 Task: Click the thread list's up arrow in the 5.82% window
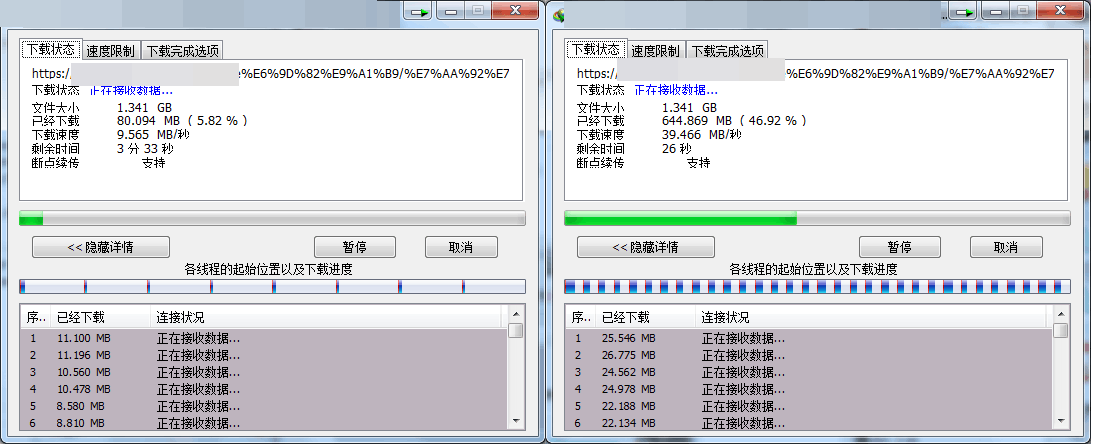516,314
